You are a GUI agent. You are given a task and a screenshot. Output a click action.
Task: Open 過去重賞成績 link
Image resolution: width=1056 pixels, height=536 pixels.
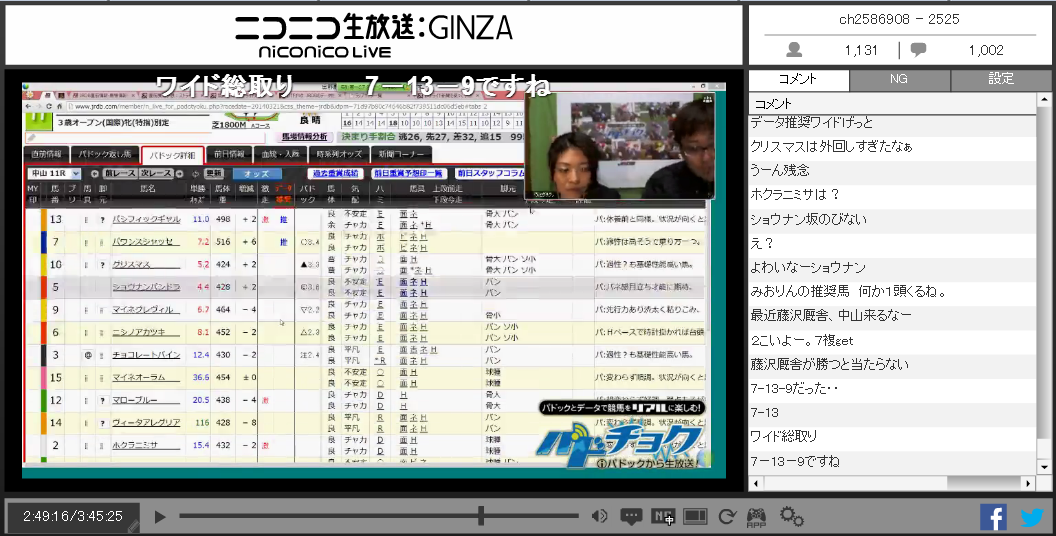pyautogui.click(x=335, y=174)
